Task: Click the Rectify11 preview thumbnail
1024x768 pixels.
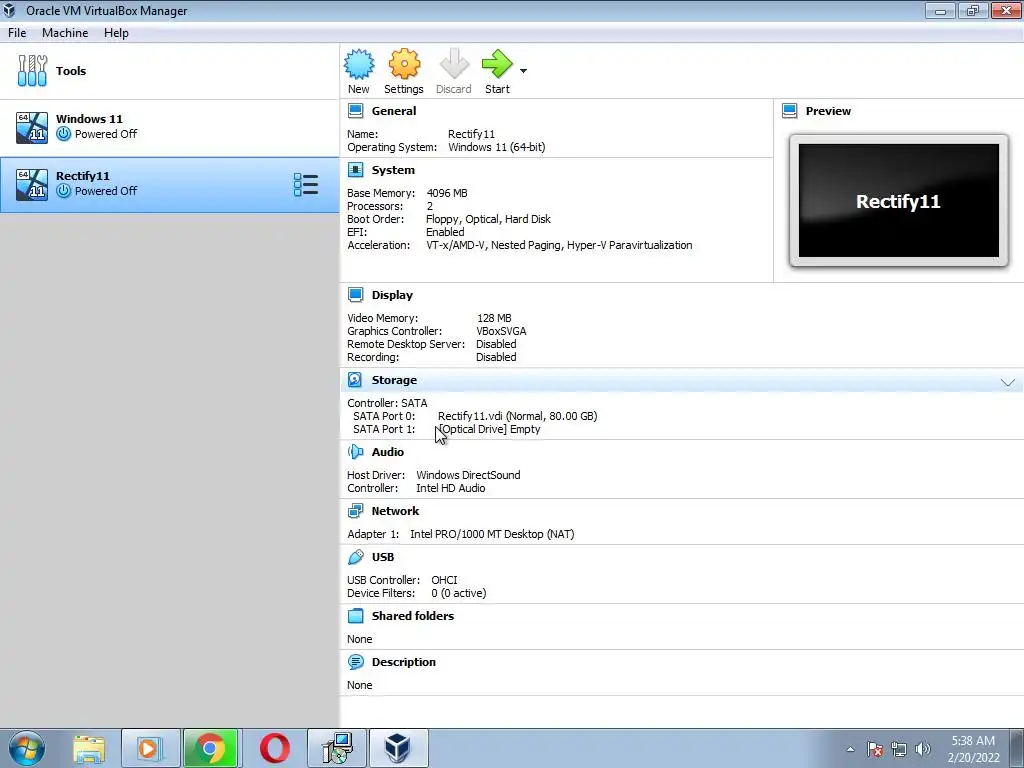Action: pyautogui.click(x=899, y=200)
